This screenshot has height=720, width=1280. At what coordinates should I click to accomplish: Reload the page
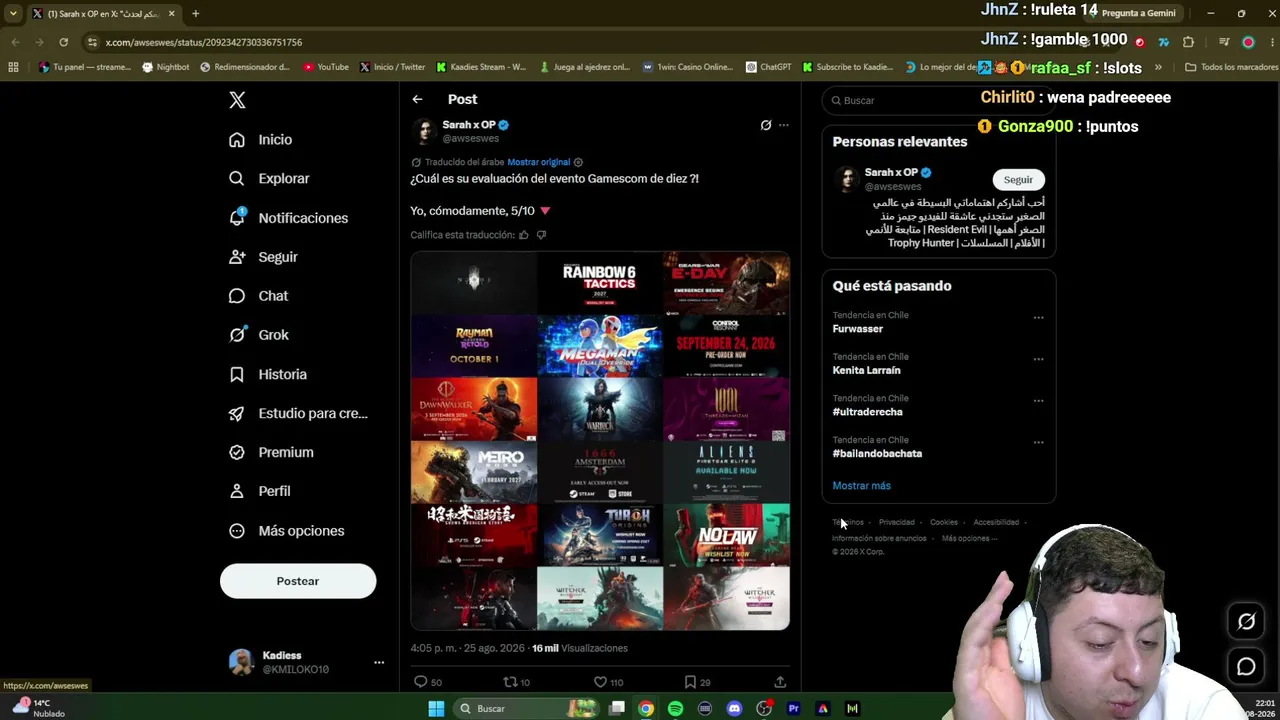click(63, 42)
